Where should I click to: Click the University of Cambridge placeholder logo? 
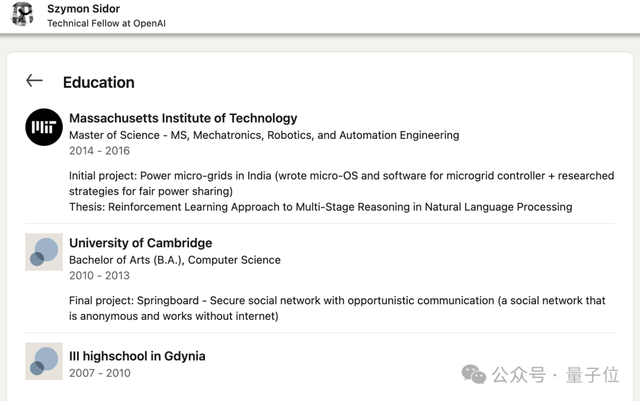point(44,252)
